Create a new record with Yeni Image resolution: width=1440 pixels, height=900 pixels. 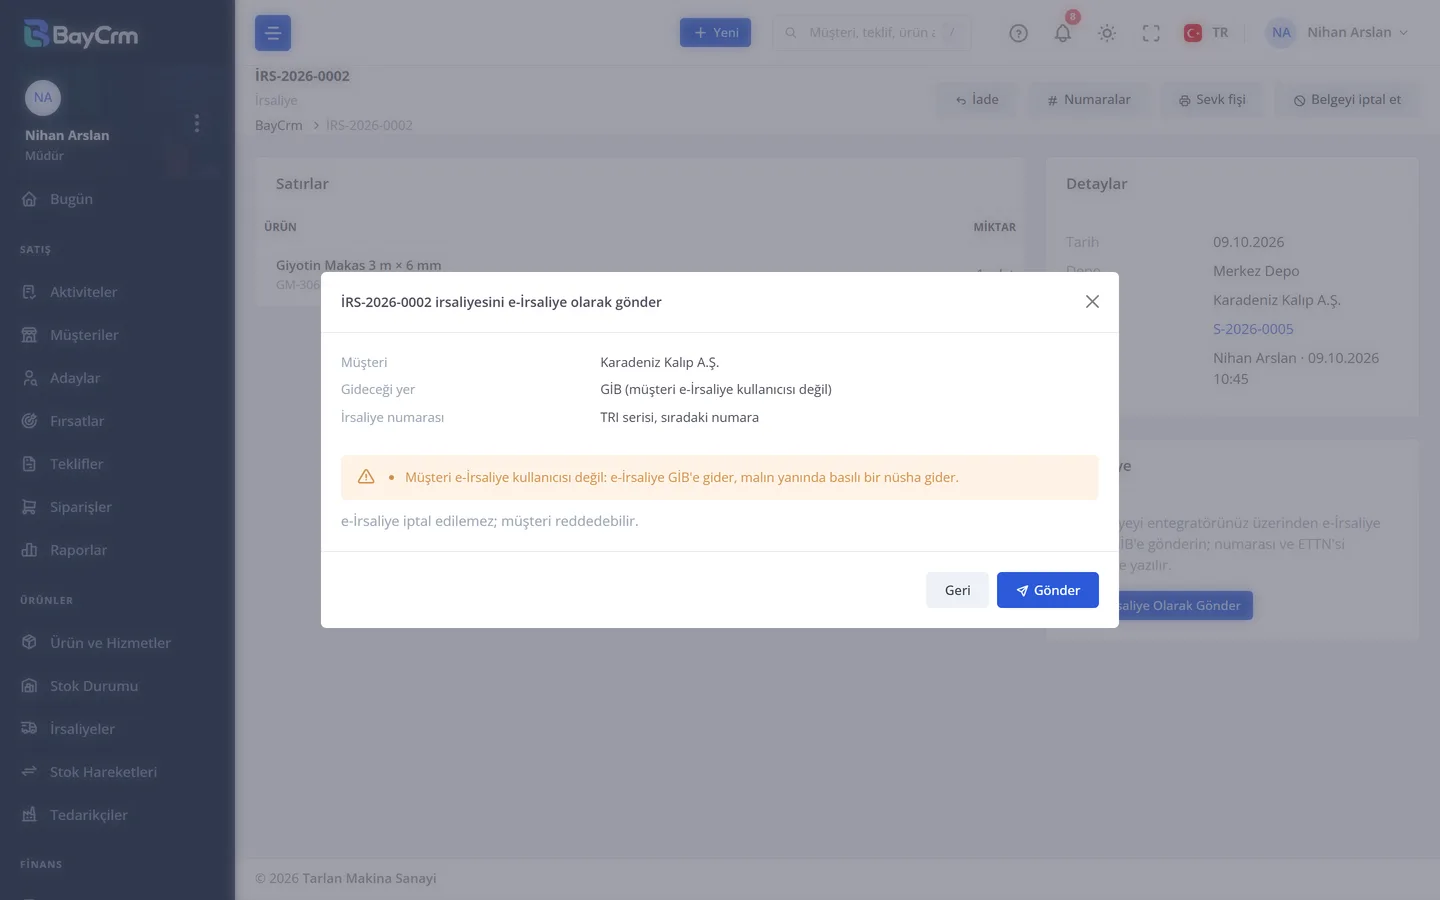tap(715, 33)
